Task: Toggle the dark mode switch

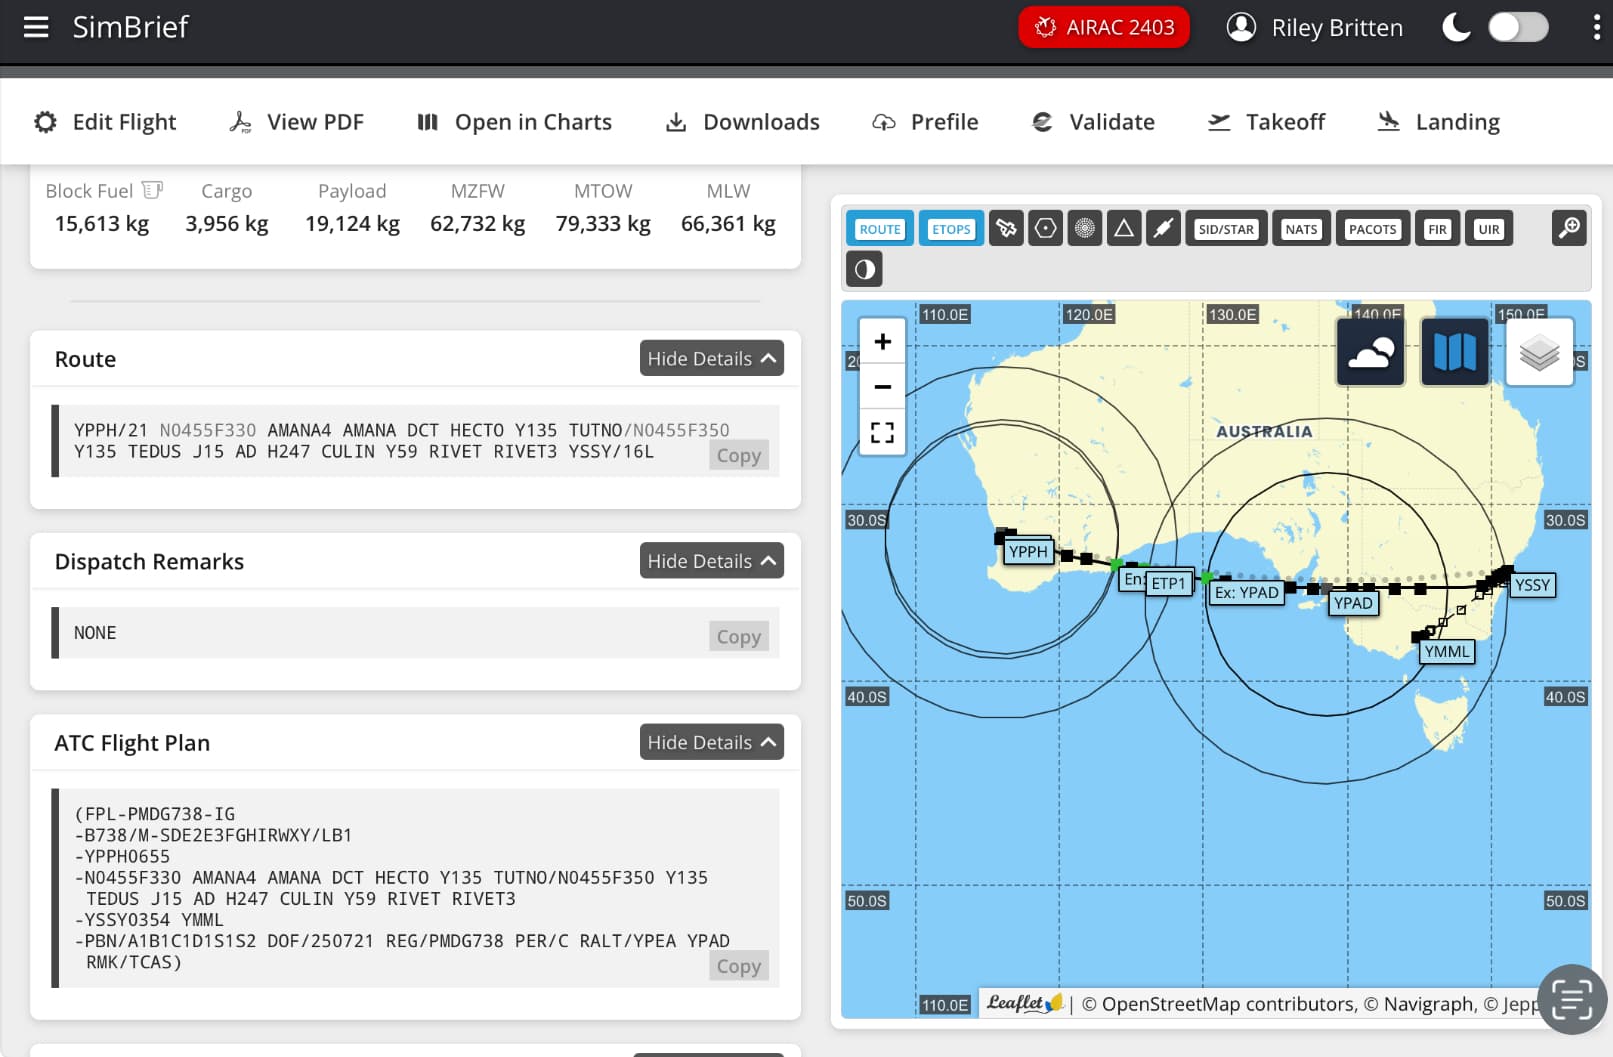Action: click(1518, 27)
